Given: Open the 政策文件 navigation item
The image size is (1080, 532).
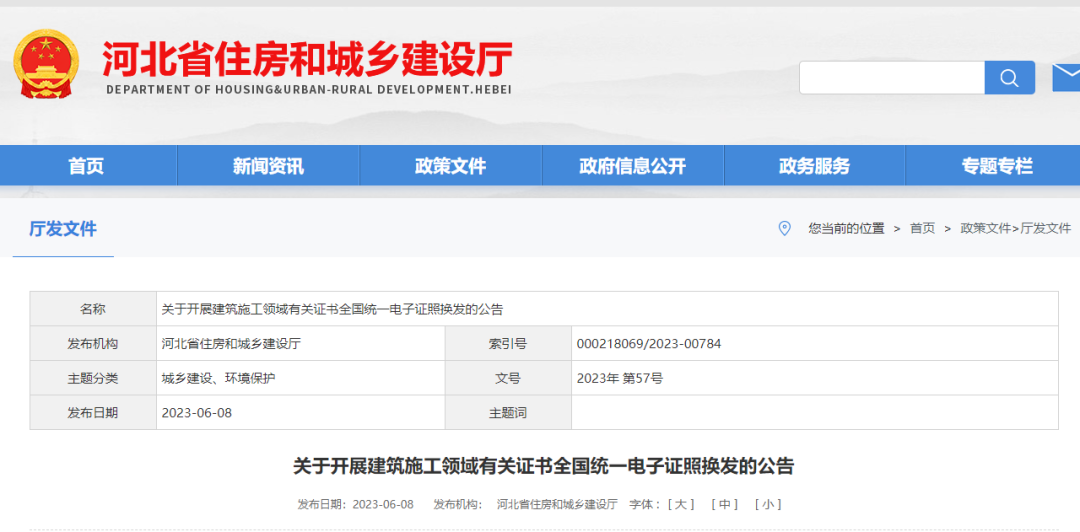Looking at the screenshot, I should (450, 166).
